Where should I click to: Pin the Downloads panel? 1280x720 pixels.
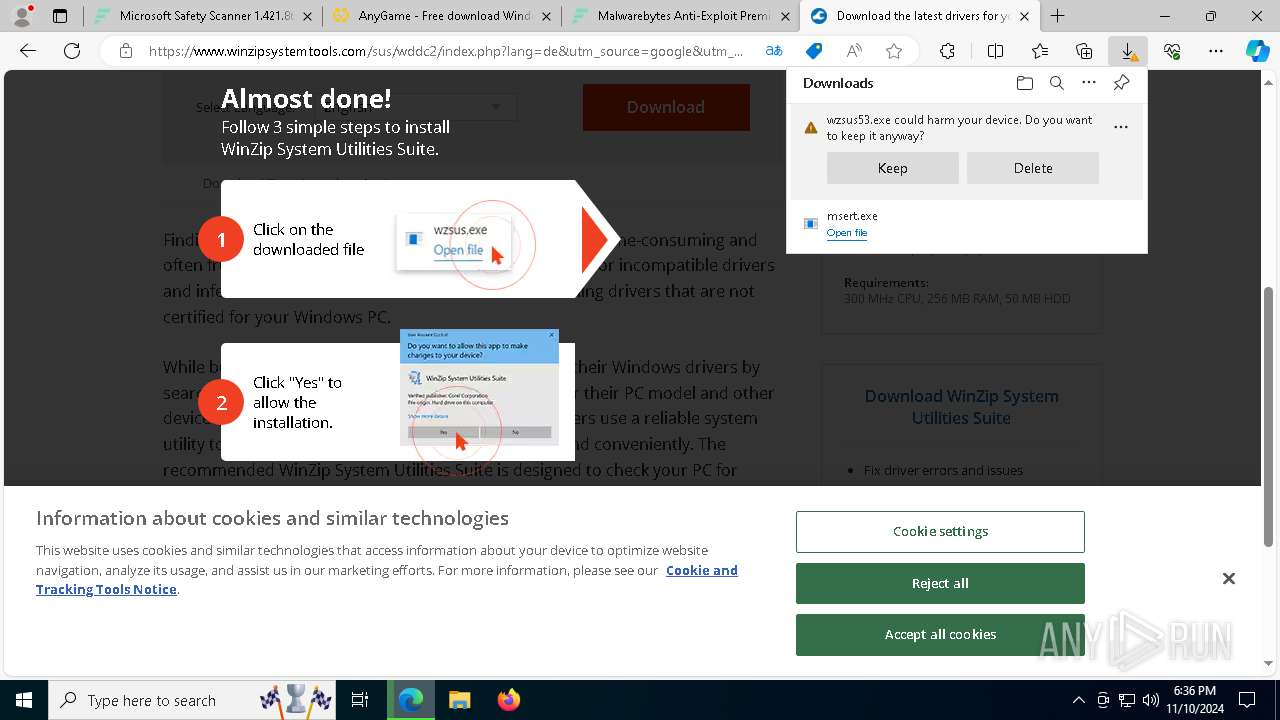[1121, 83]
